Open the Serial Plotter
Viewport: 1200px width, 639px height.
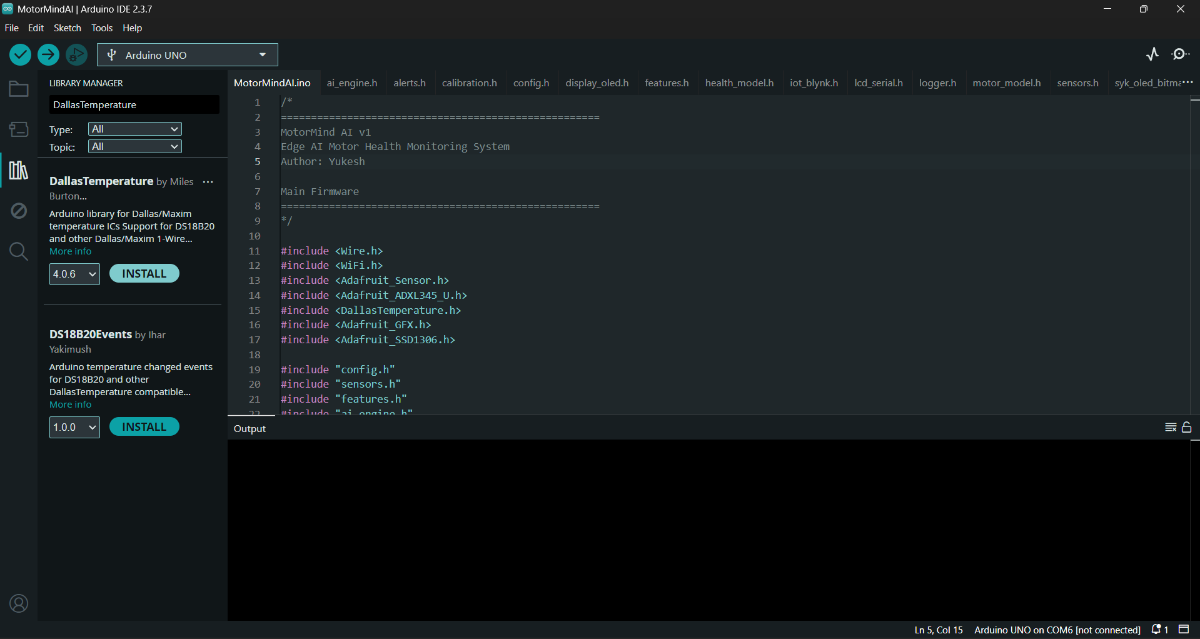pyautogui.click(x=1152, y=55)
